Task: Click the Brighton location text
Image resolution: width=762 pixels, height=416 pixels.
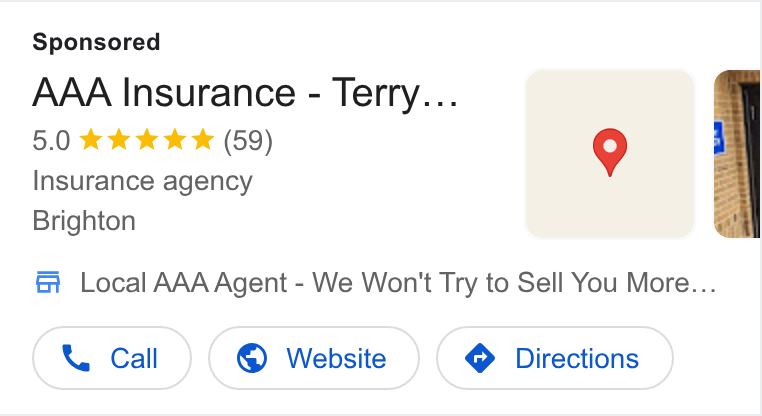Action: coord(84,221)
